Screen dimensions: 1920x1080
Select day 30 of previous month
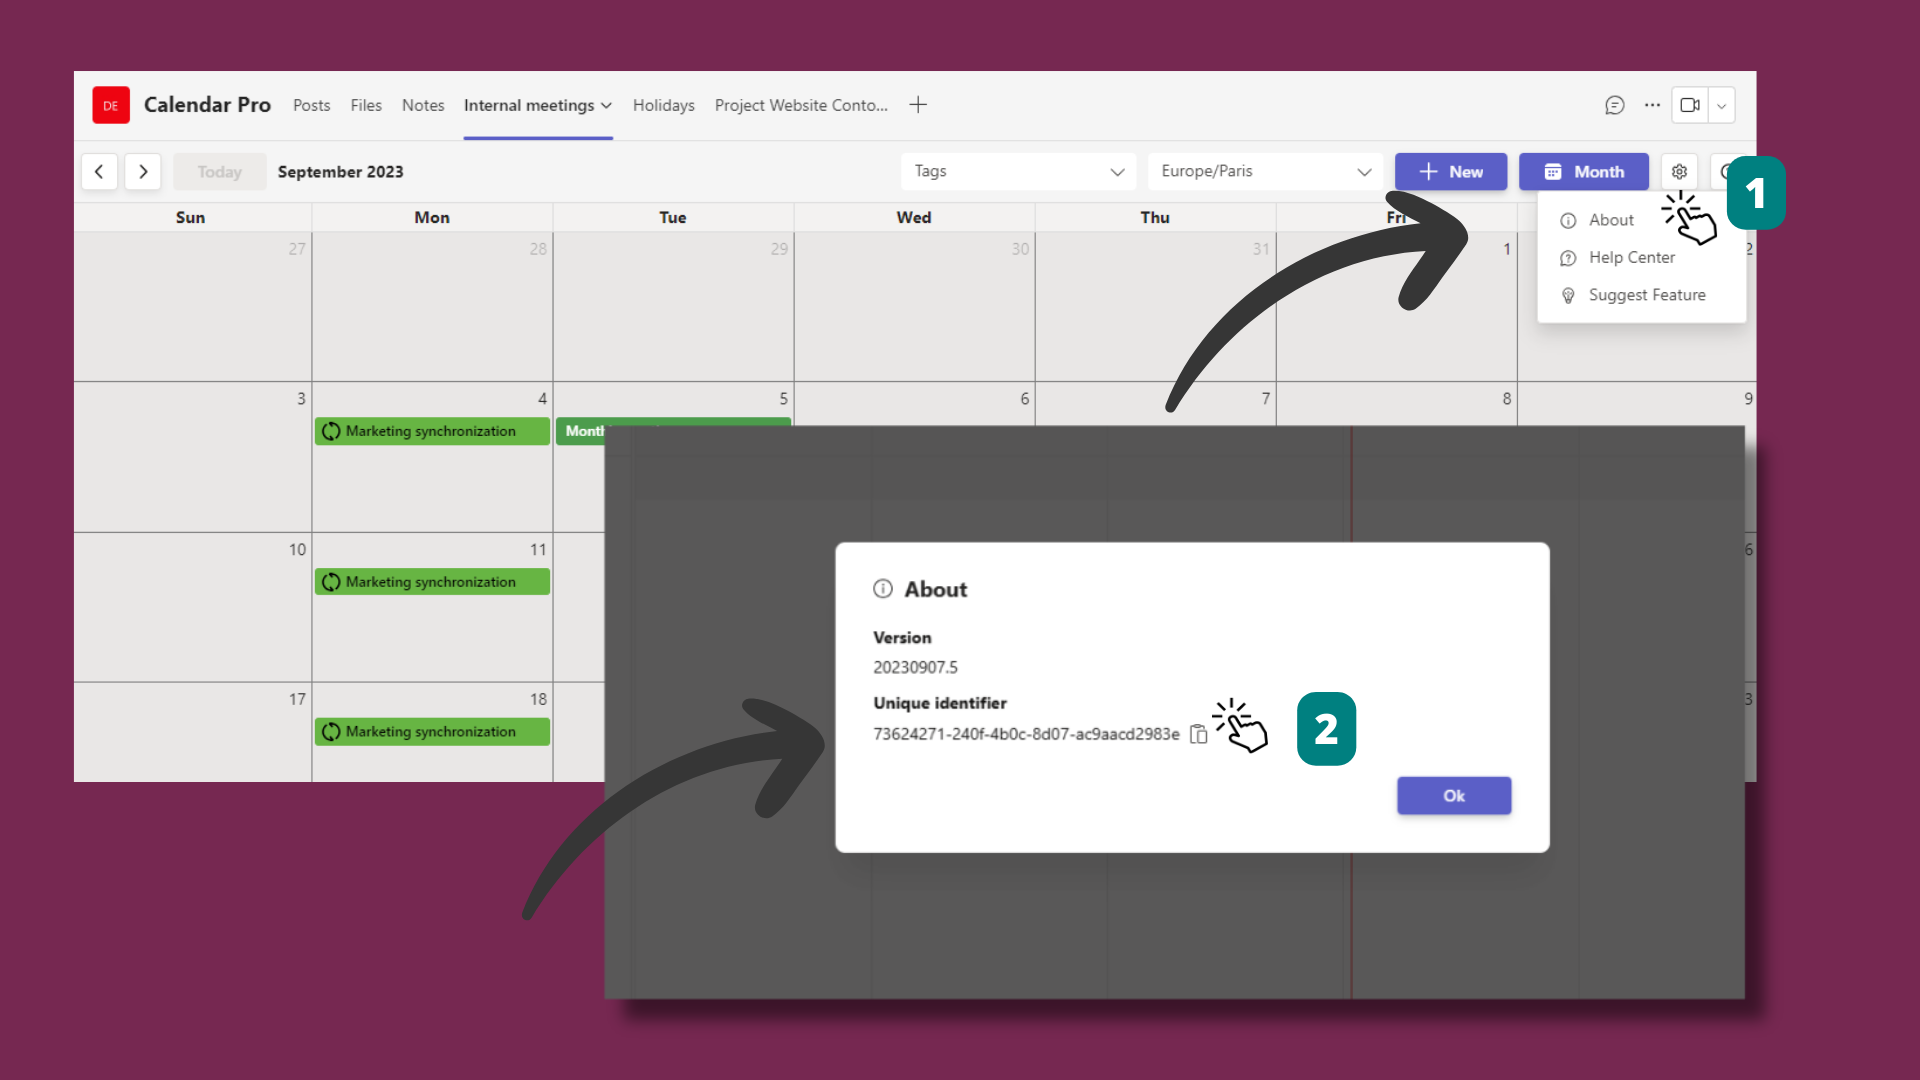point(1020,249)
